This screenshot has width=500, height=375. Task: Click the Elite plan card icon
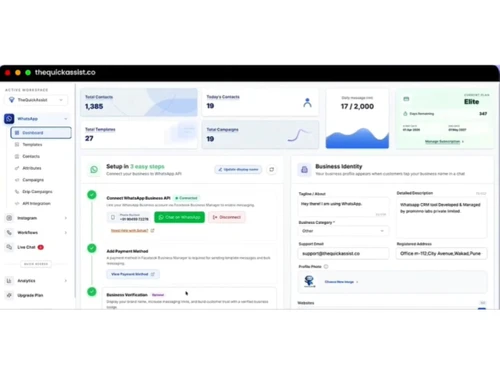pos(406,99)
